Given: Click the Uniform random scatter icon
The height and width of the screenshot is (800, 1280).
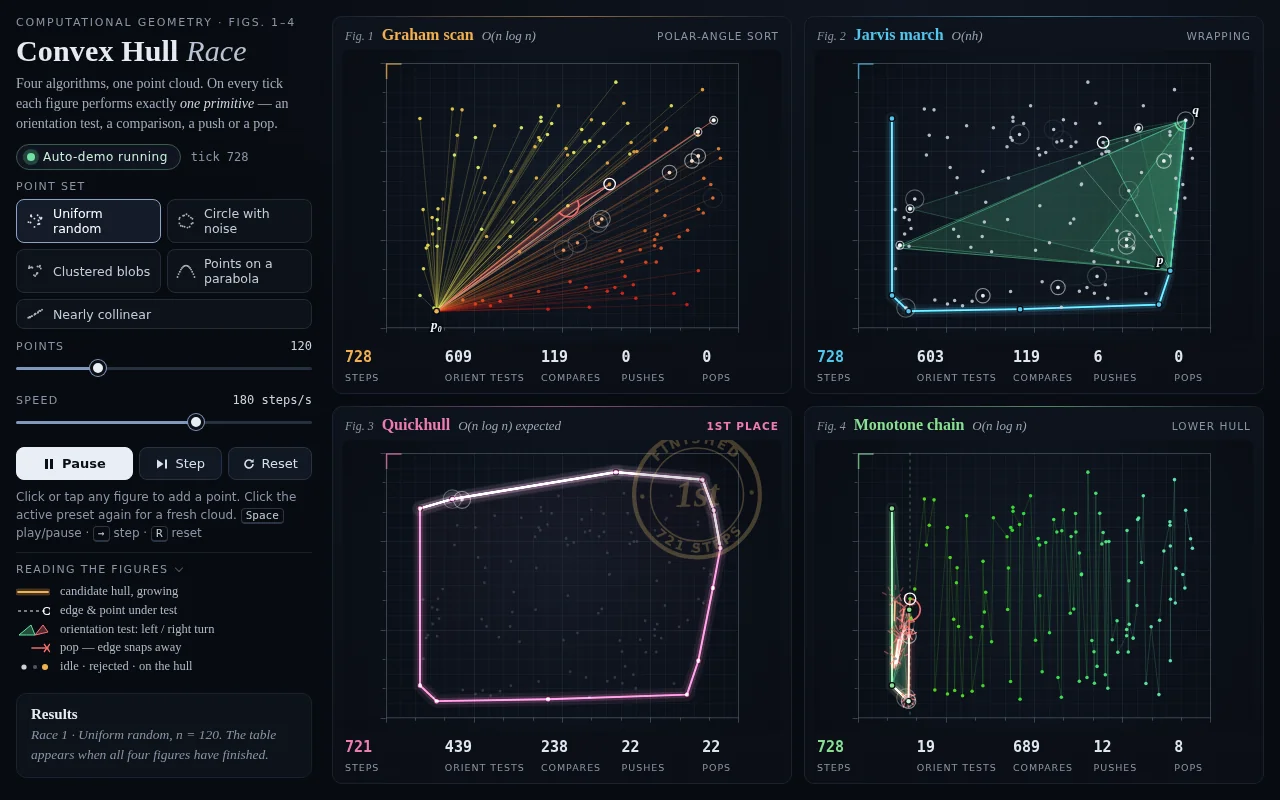Looking at the screenshot, I should [x=35, y=221].
